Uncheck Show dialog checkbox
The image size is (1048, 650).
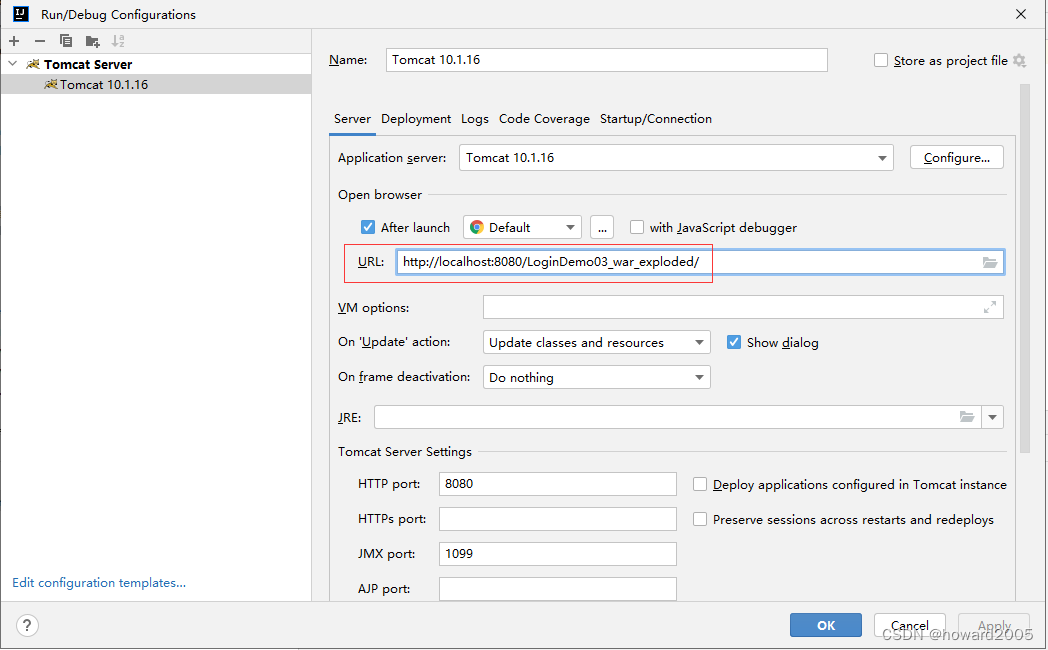[734, 342]
